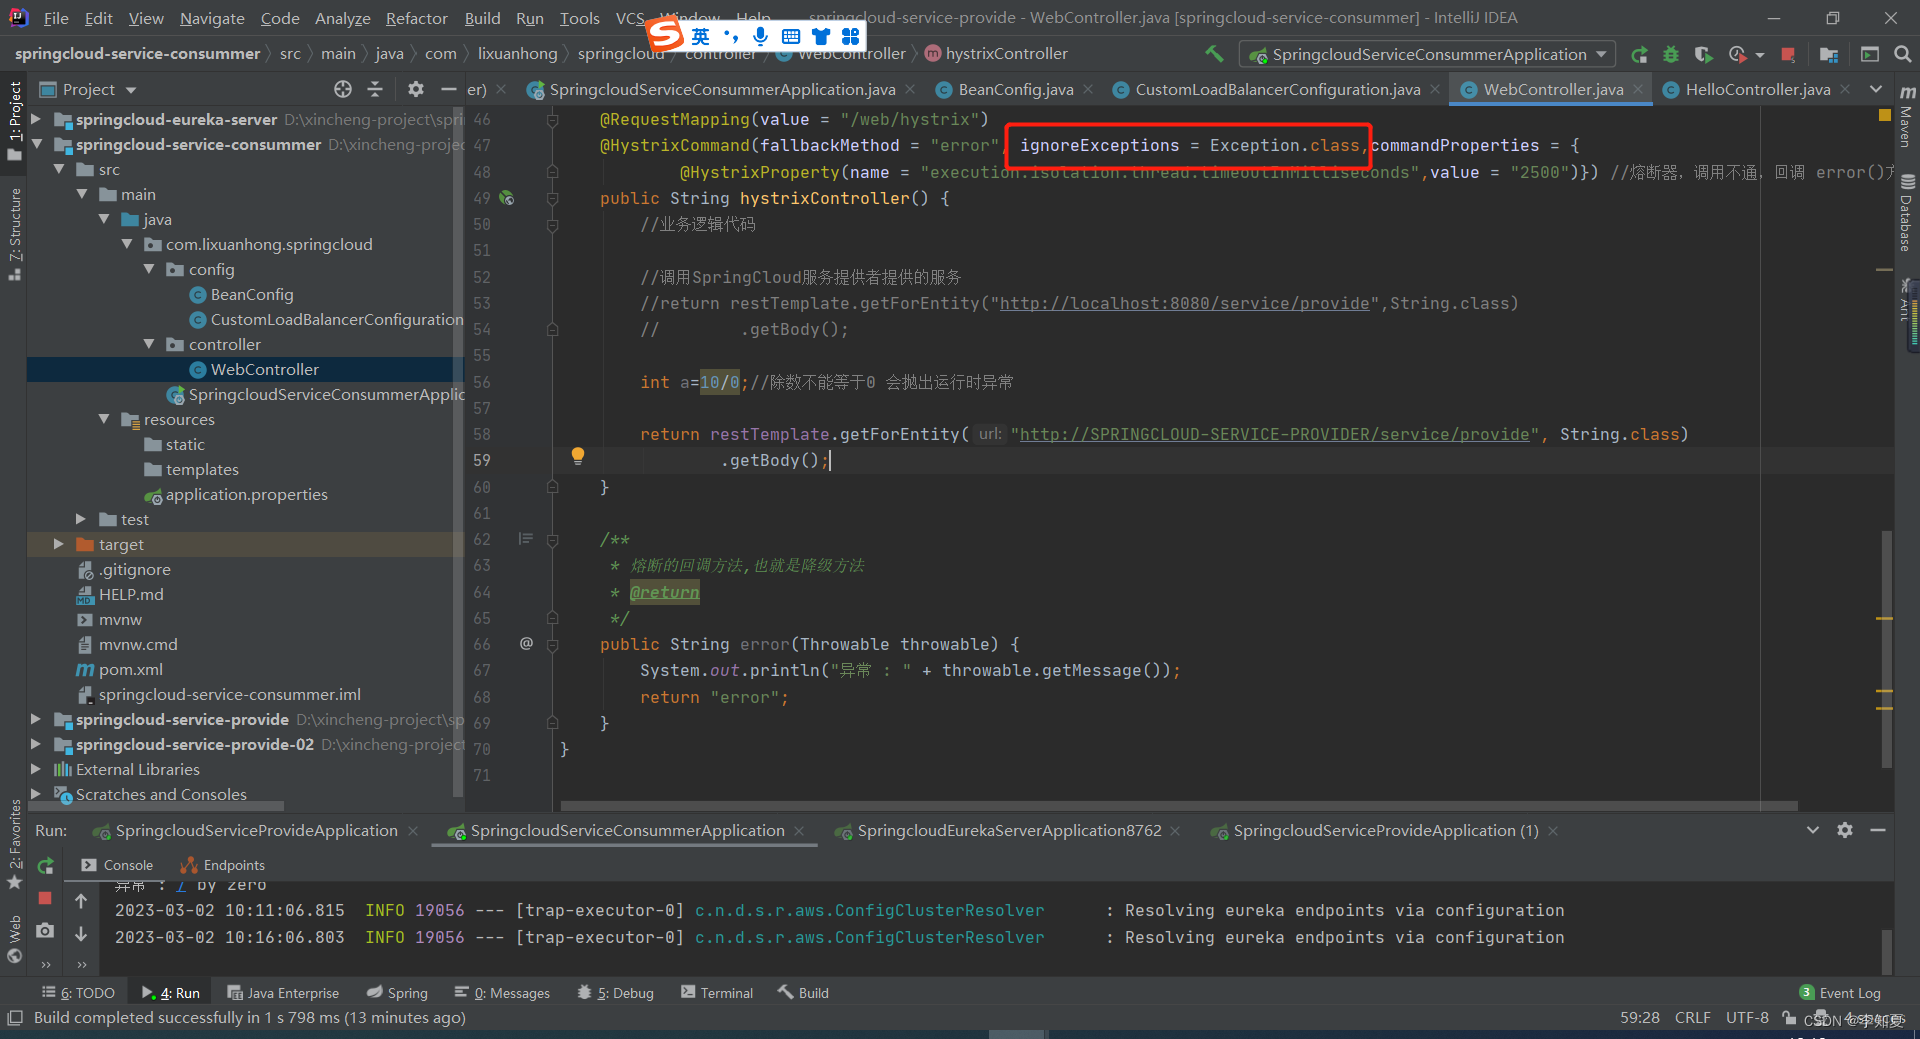Click the Profiler run icon
1920x1039 pixels.
[x=1738, y=54]
